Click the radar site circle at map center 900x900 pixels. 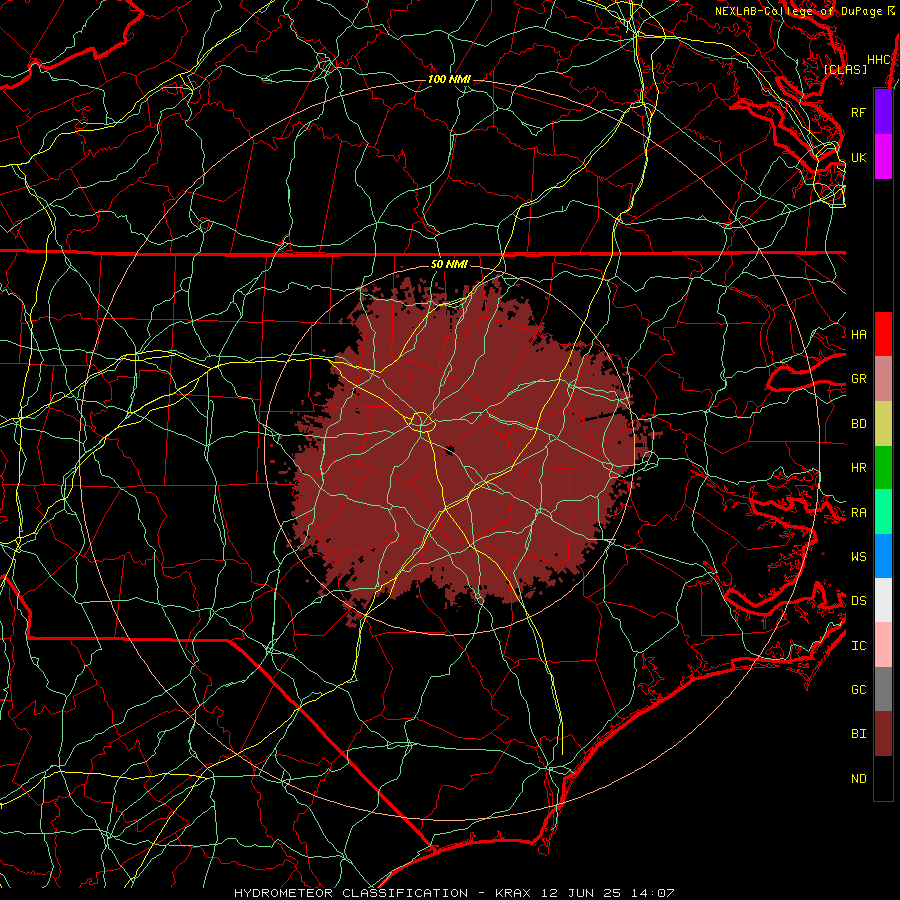click(x=421, y=422)
